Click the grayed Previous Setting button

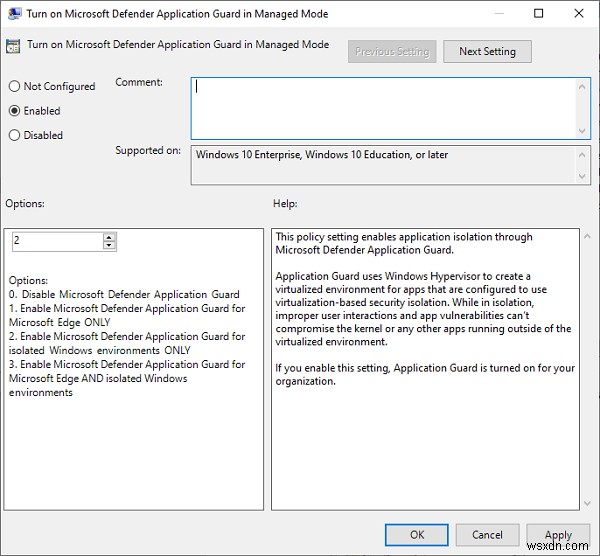392,51
